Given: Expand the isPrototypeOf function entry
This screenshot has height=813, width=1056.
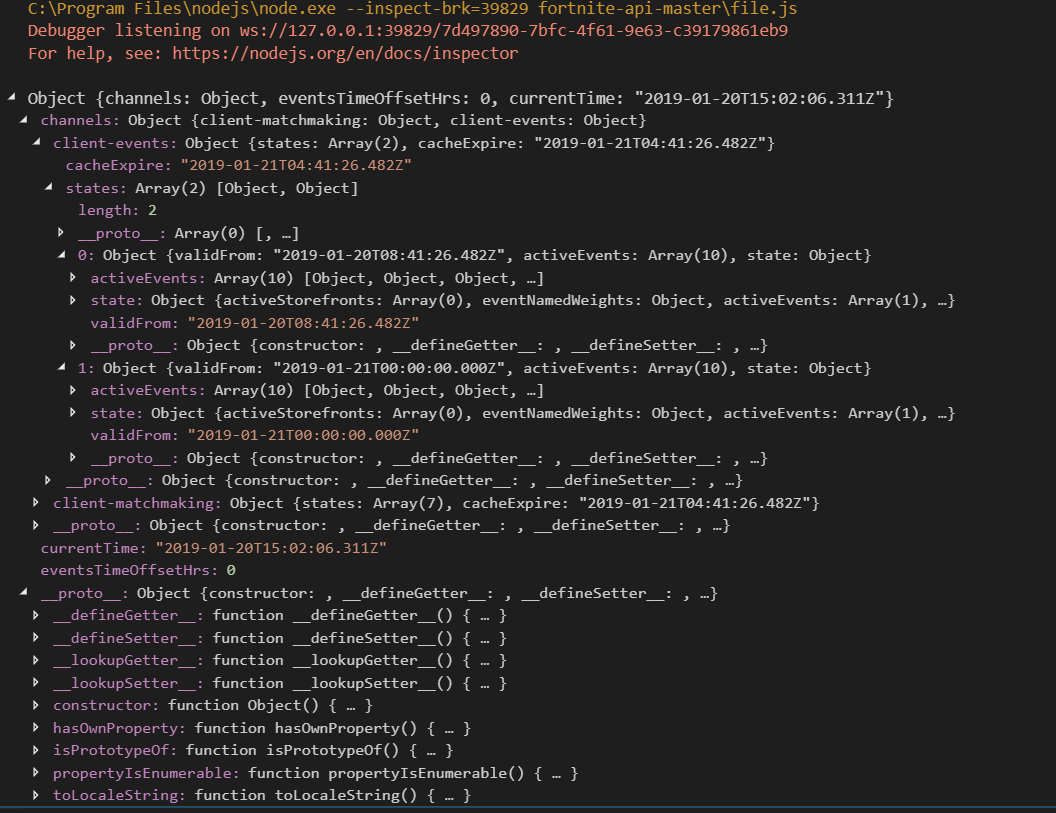Looking at the screenshot, I should click(x=36, y=750).
